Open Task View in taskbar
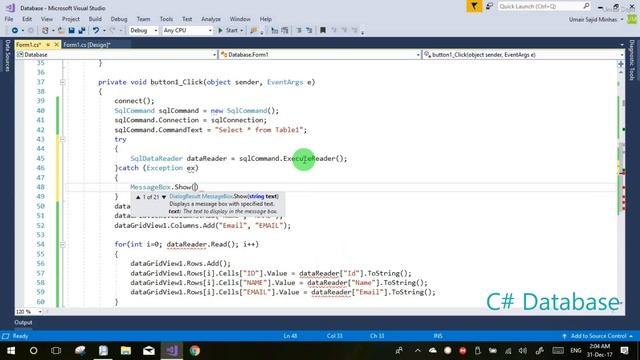The height and width of the screenshot is (360, 640). [x=56, y=351]
